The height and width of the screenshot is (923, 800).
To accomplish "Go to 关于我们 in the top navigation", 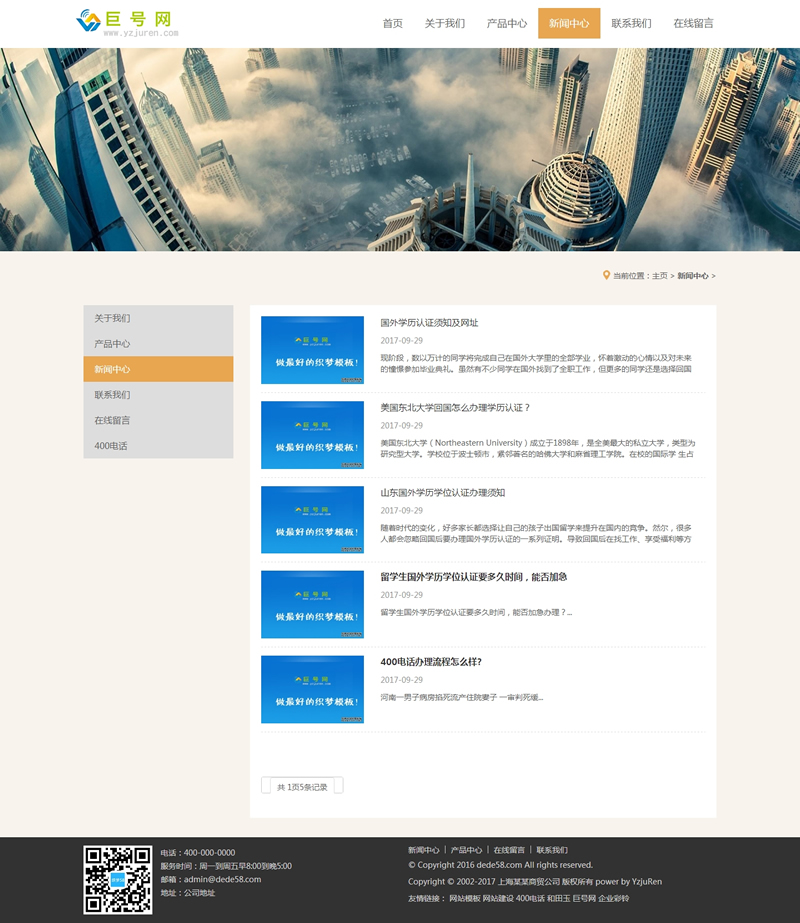I will (x=444, y=24).
